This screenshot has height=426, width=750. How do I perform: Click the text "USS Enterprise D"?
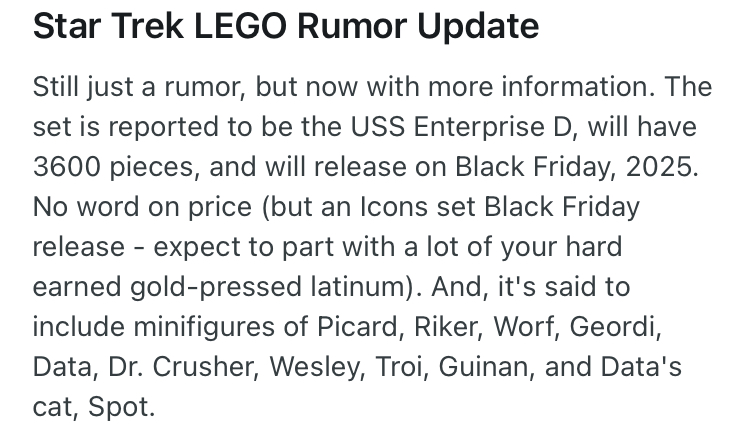tap(461, 127)
